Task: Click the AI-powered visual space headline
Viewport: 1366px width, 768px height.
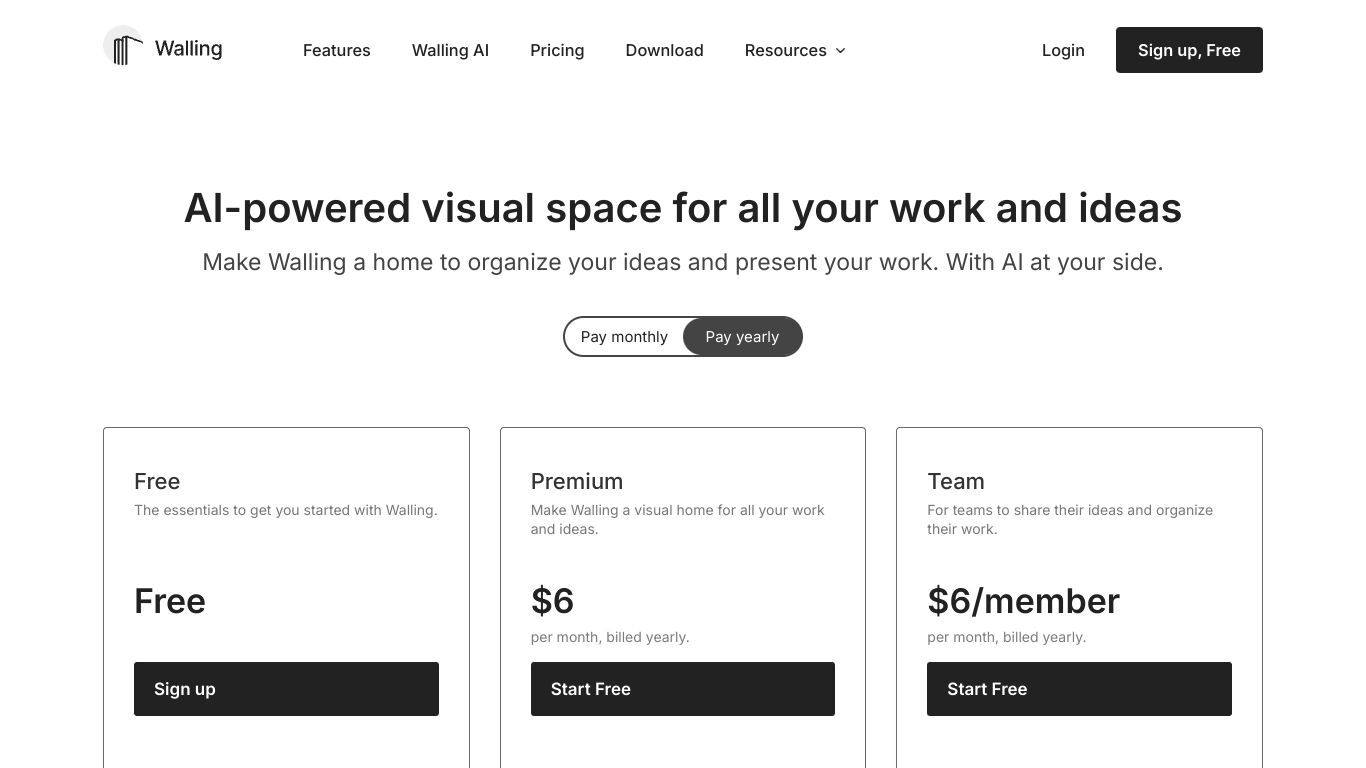Action: pos(683,208)
